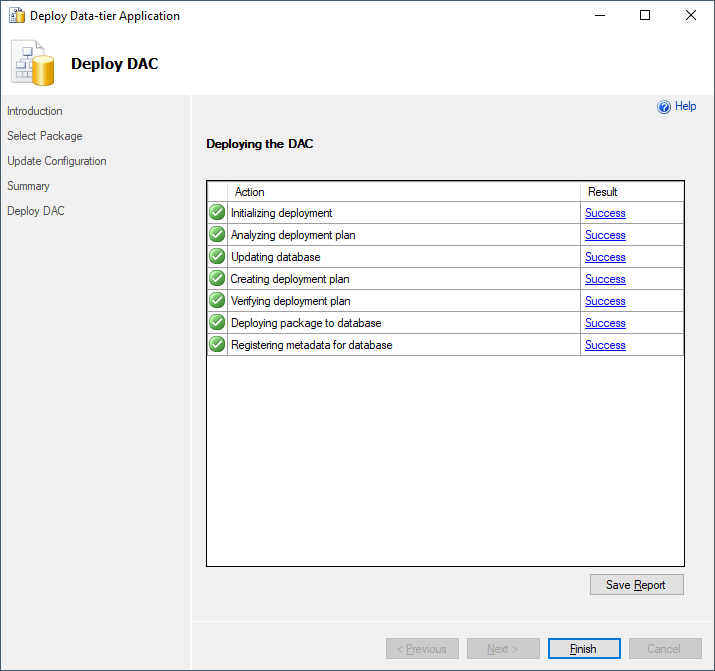Viewport: 715px width, 671px height.
Task: Open Success link for Deploying package to database
Action: click(x=605, y=323)
